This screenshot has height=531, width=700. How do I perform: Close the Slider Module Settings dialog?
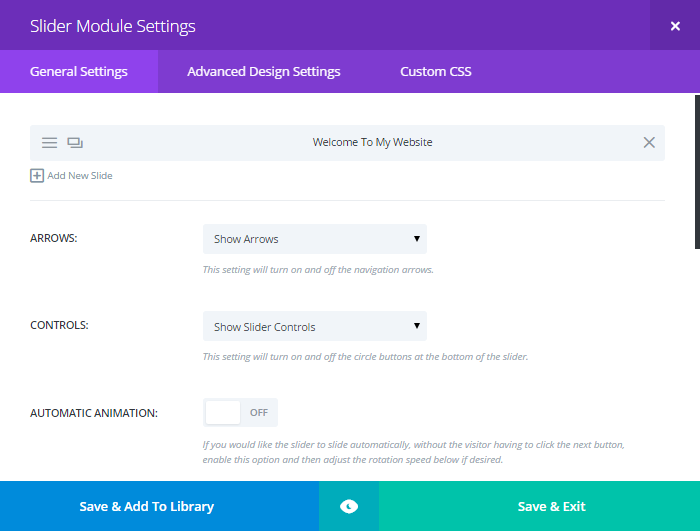pyautogui.click(x=675, y=26)
